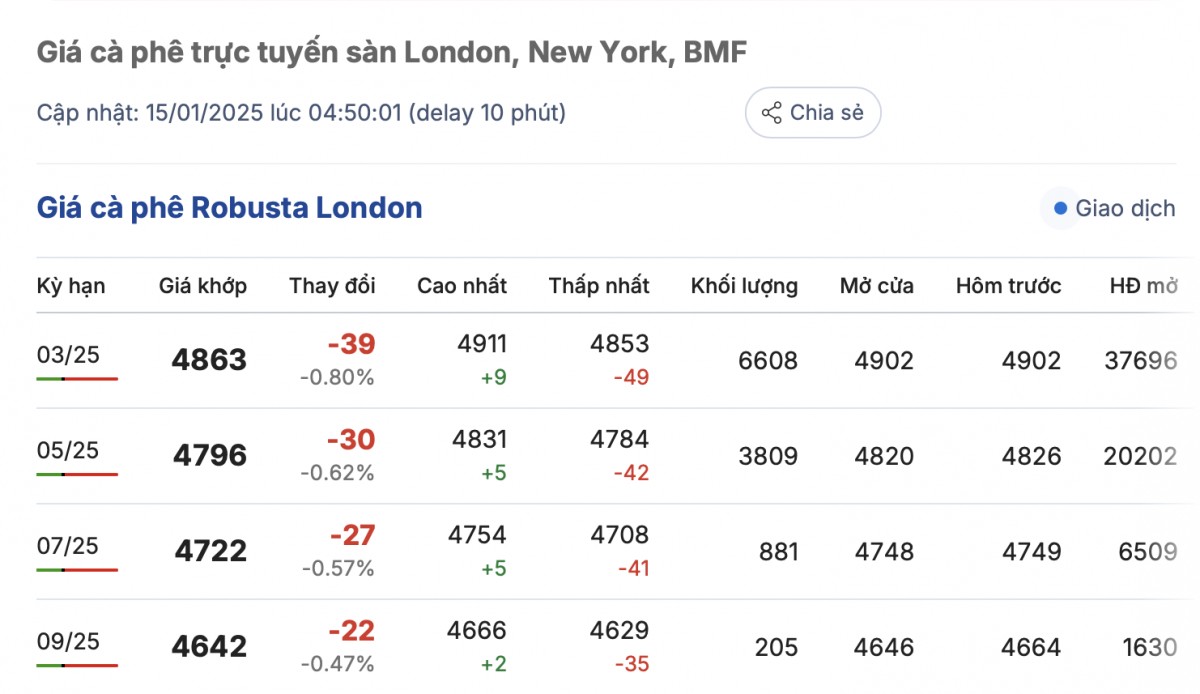This screenshot has height=694, width=1200.
Task: Click the Kỳ hạn column header
Action: pos(71,286)
